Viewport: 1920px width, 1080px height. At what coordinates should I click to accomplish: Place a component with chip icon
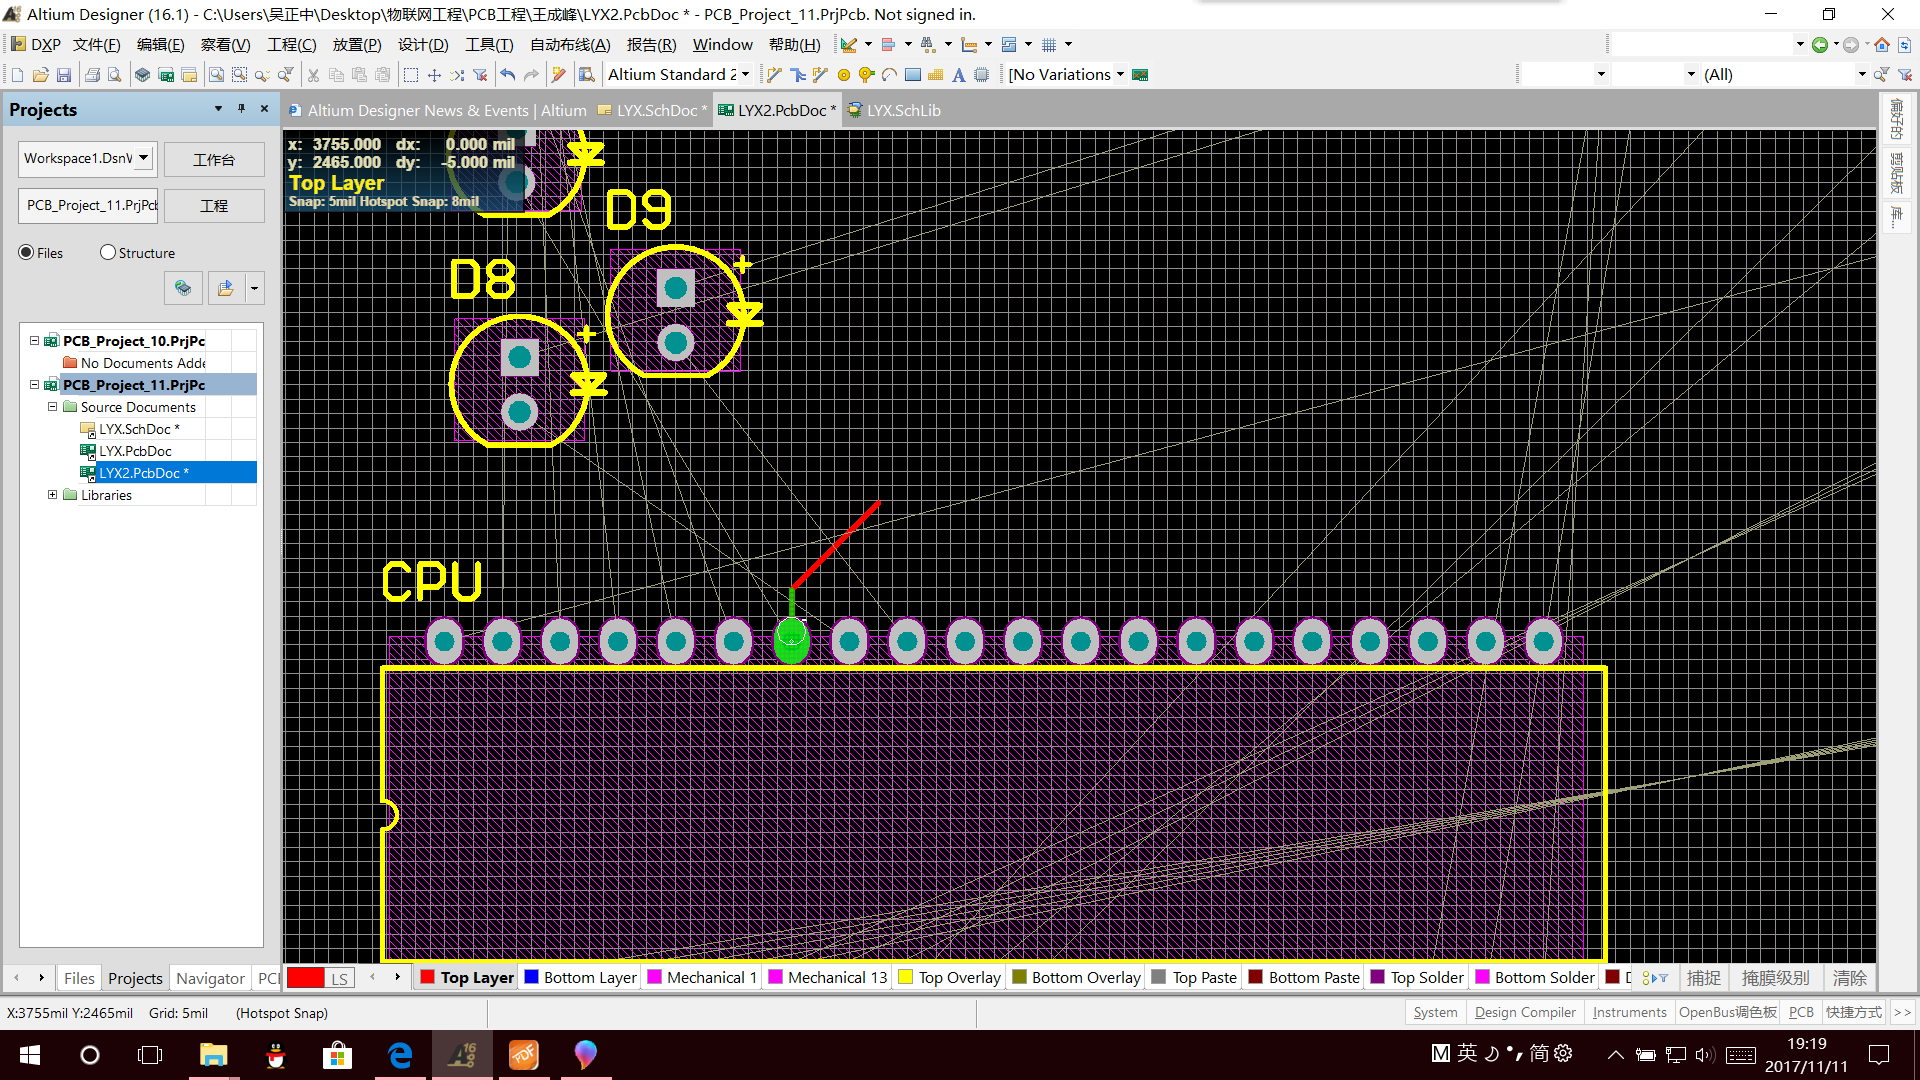(981, 75)
